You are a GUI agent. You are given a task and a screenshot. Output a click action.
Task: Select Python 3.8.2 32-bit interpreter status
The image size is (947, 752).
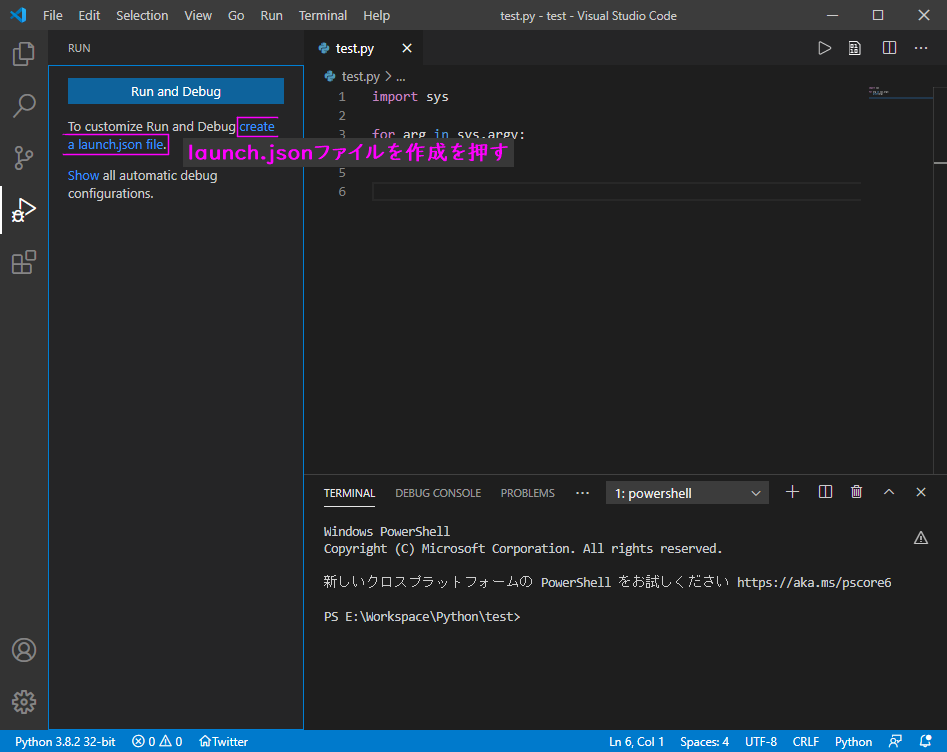(65, 742)
